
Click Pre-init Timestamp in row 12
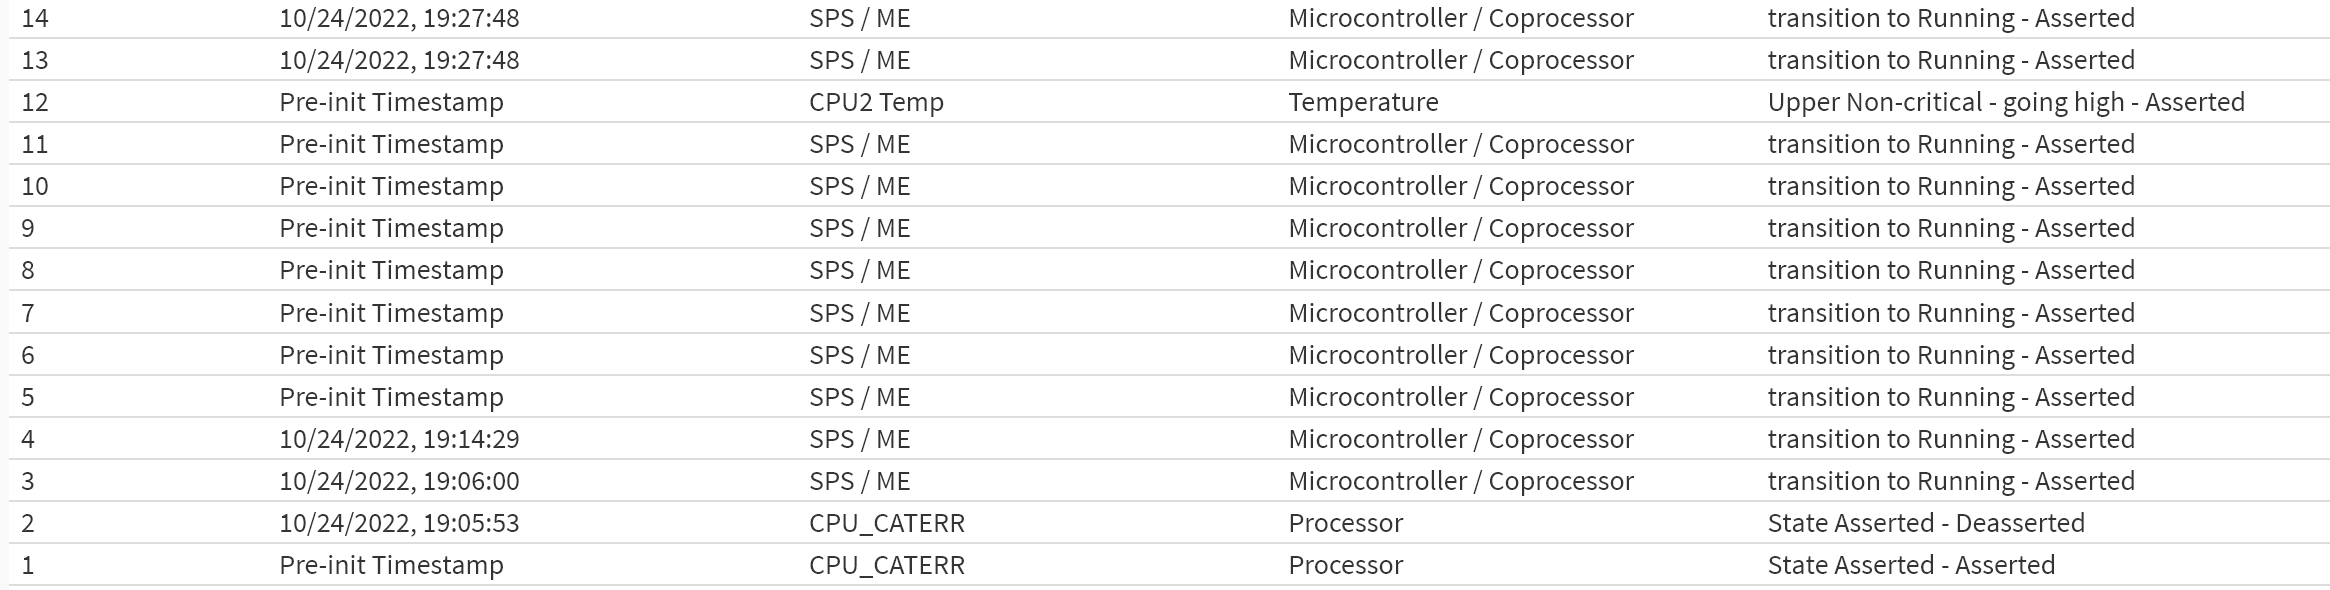[391, 102]
